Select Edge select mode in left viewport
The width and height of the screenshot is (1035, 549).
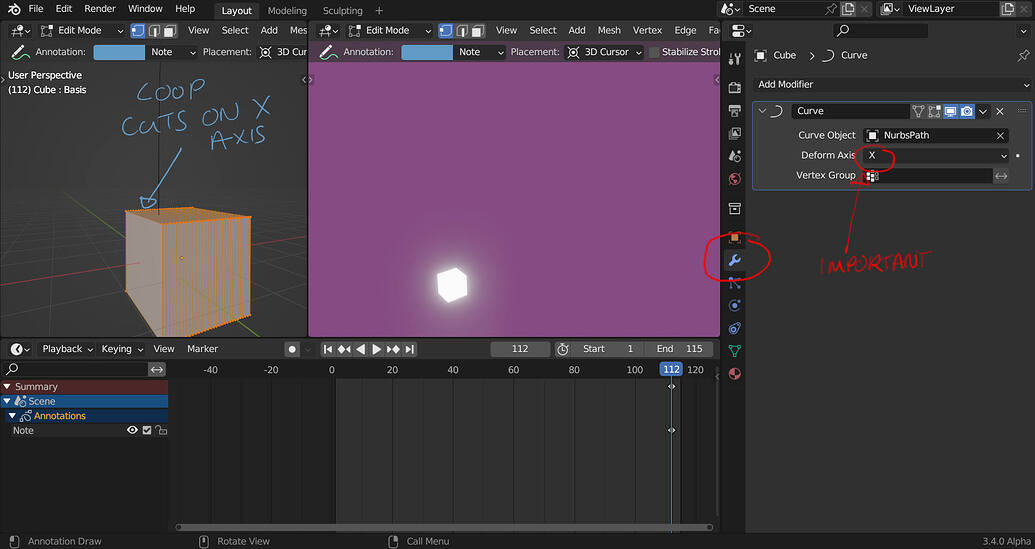point(154,30)
